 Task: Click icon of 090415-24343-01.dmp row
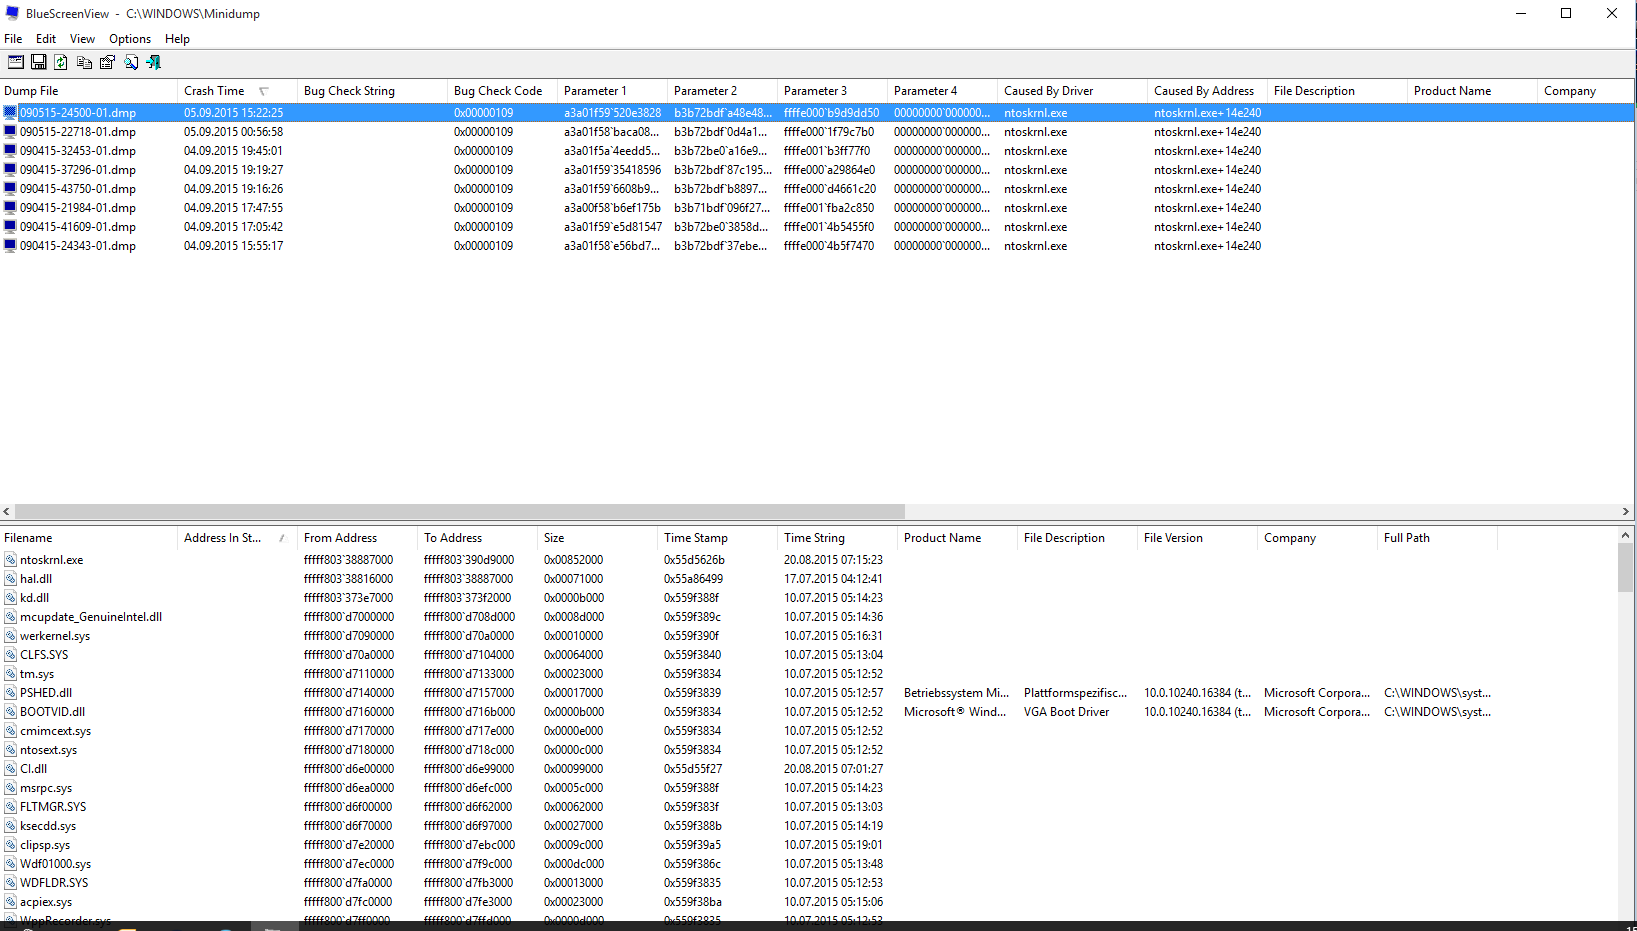click(x=10, y=245)
